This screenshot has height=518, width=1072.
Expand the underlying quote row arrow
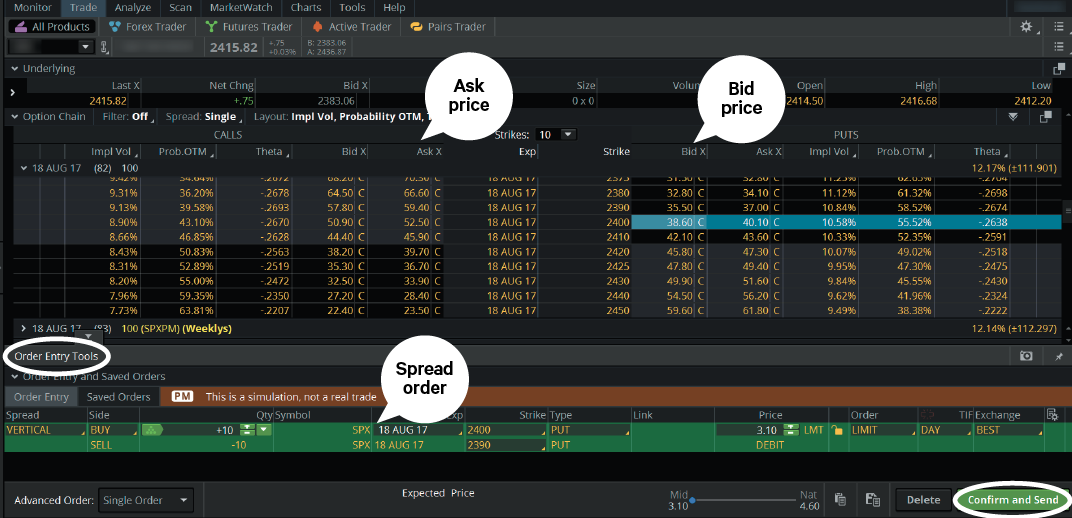point(12,91)
